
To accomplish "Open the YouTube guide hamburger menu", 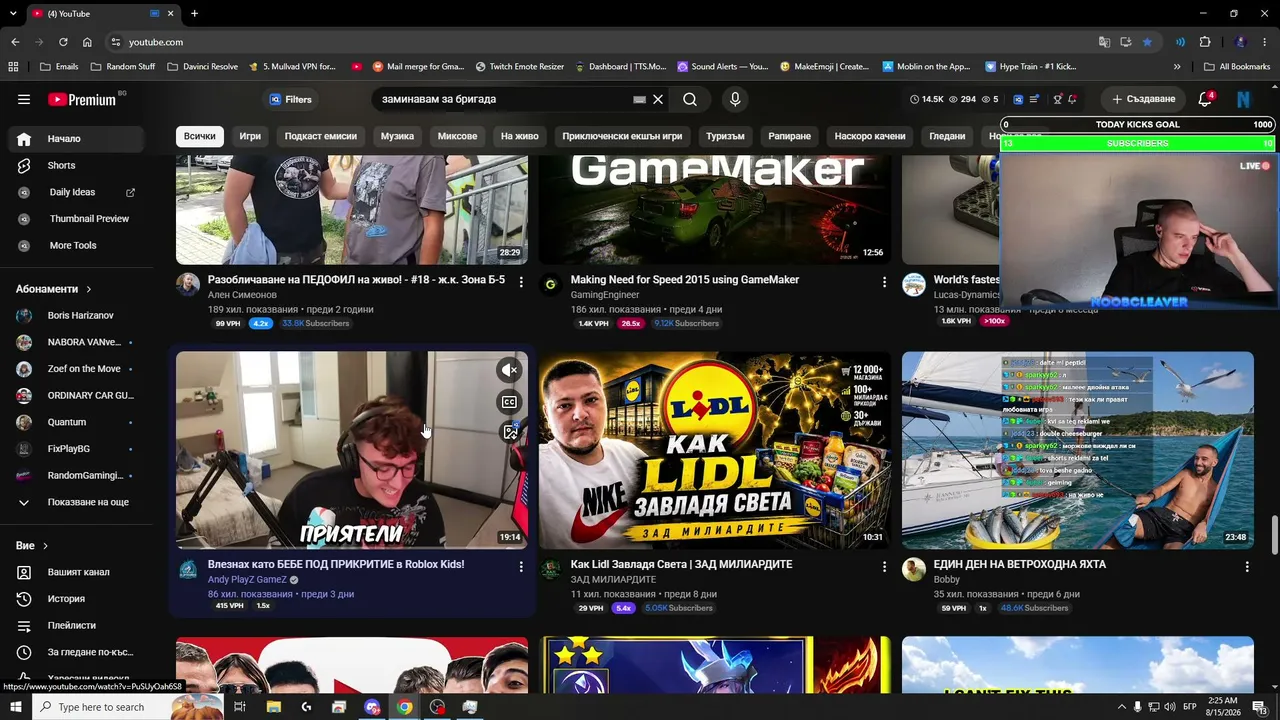I will [24, 99].
